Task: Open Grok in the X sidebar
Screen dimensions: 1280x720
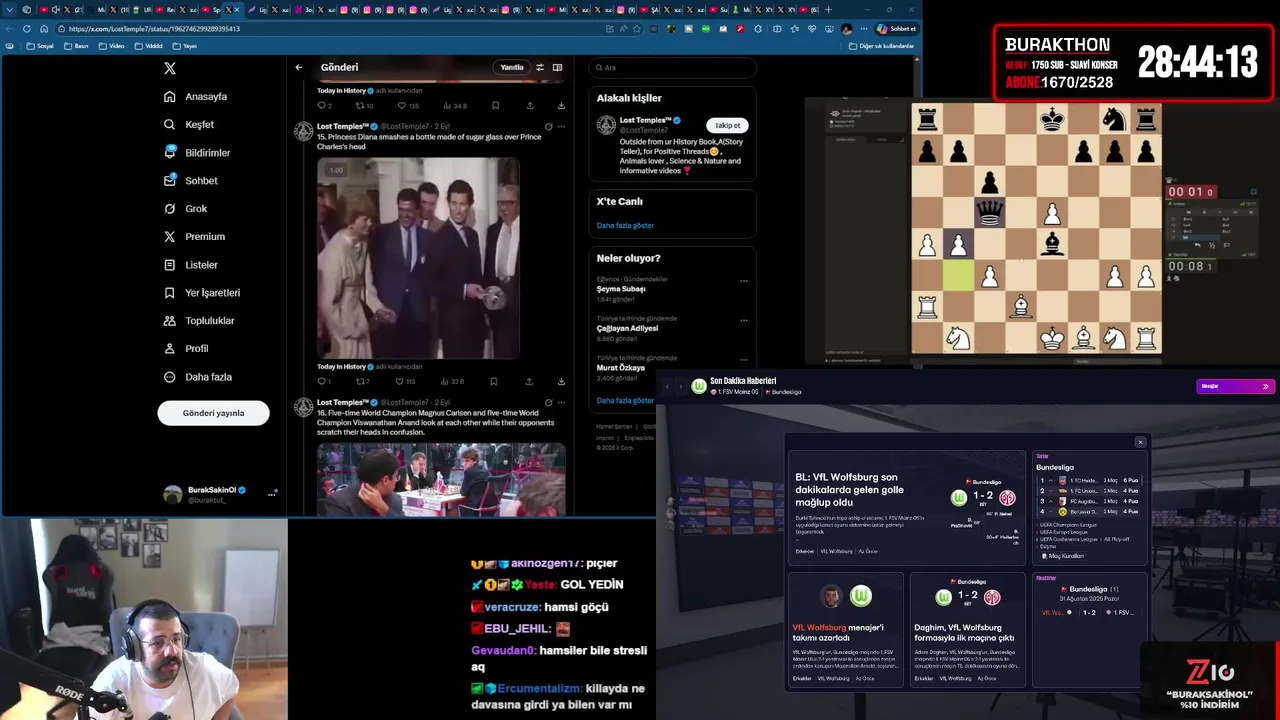Action: [186, 209]
